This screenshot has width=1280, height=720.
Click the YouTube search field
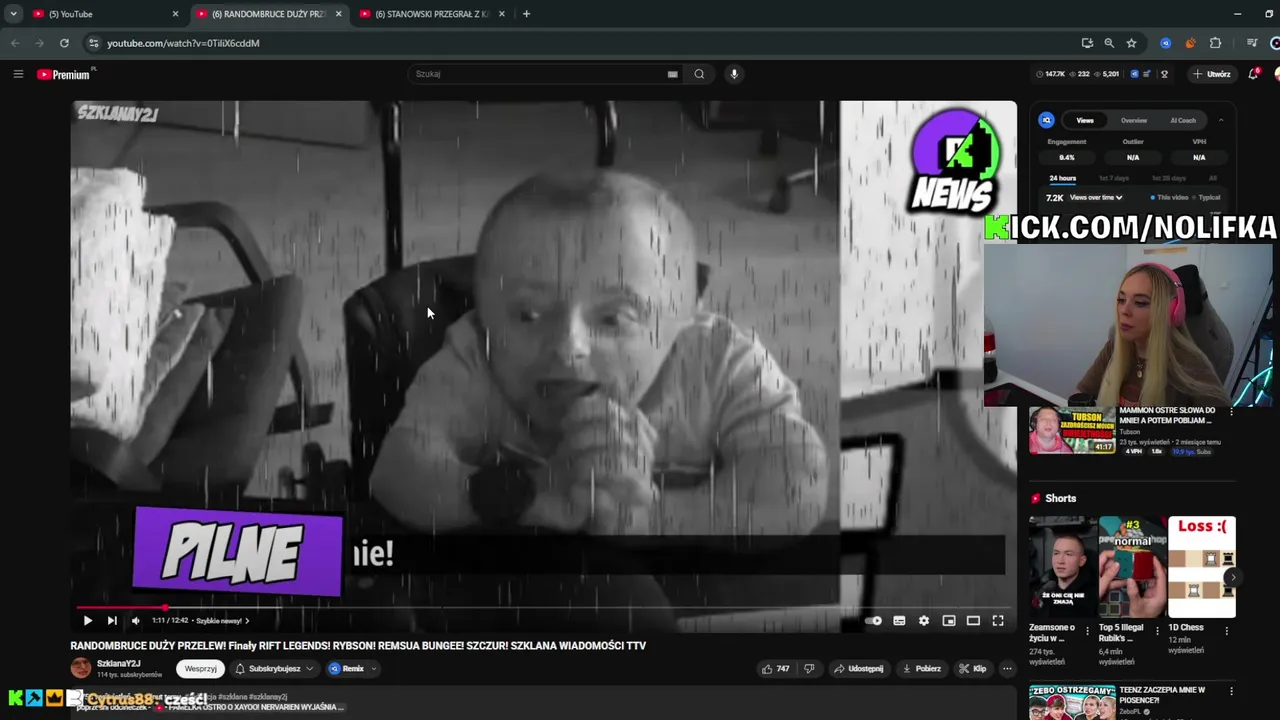coord(540,74)
